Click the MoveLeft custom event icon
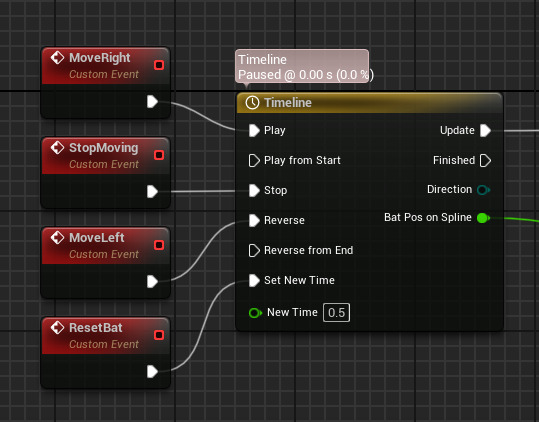This screenshot has height=422, width=539. (x=57, y=237)
